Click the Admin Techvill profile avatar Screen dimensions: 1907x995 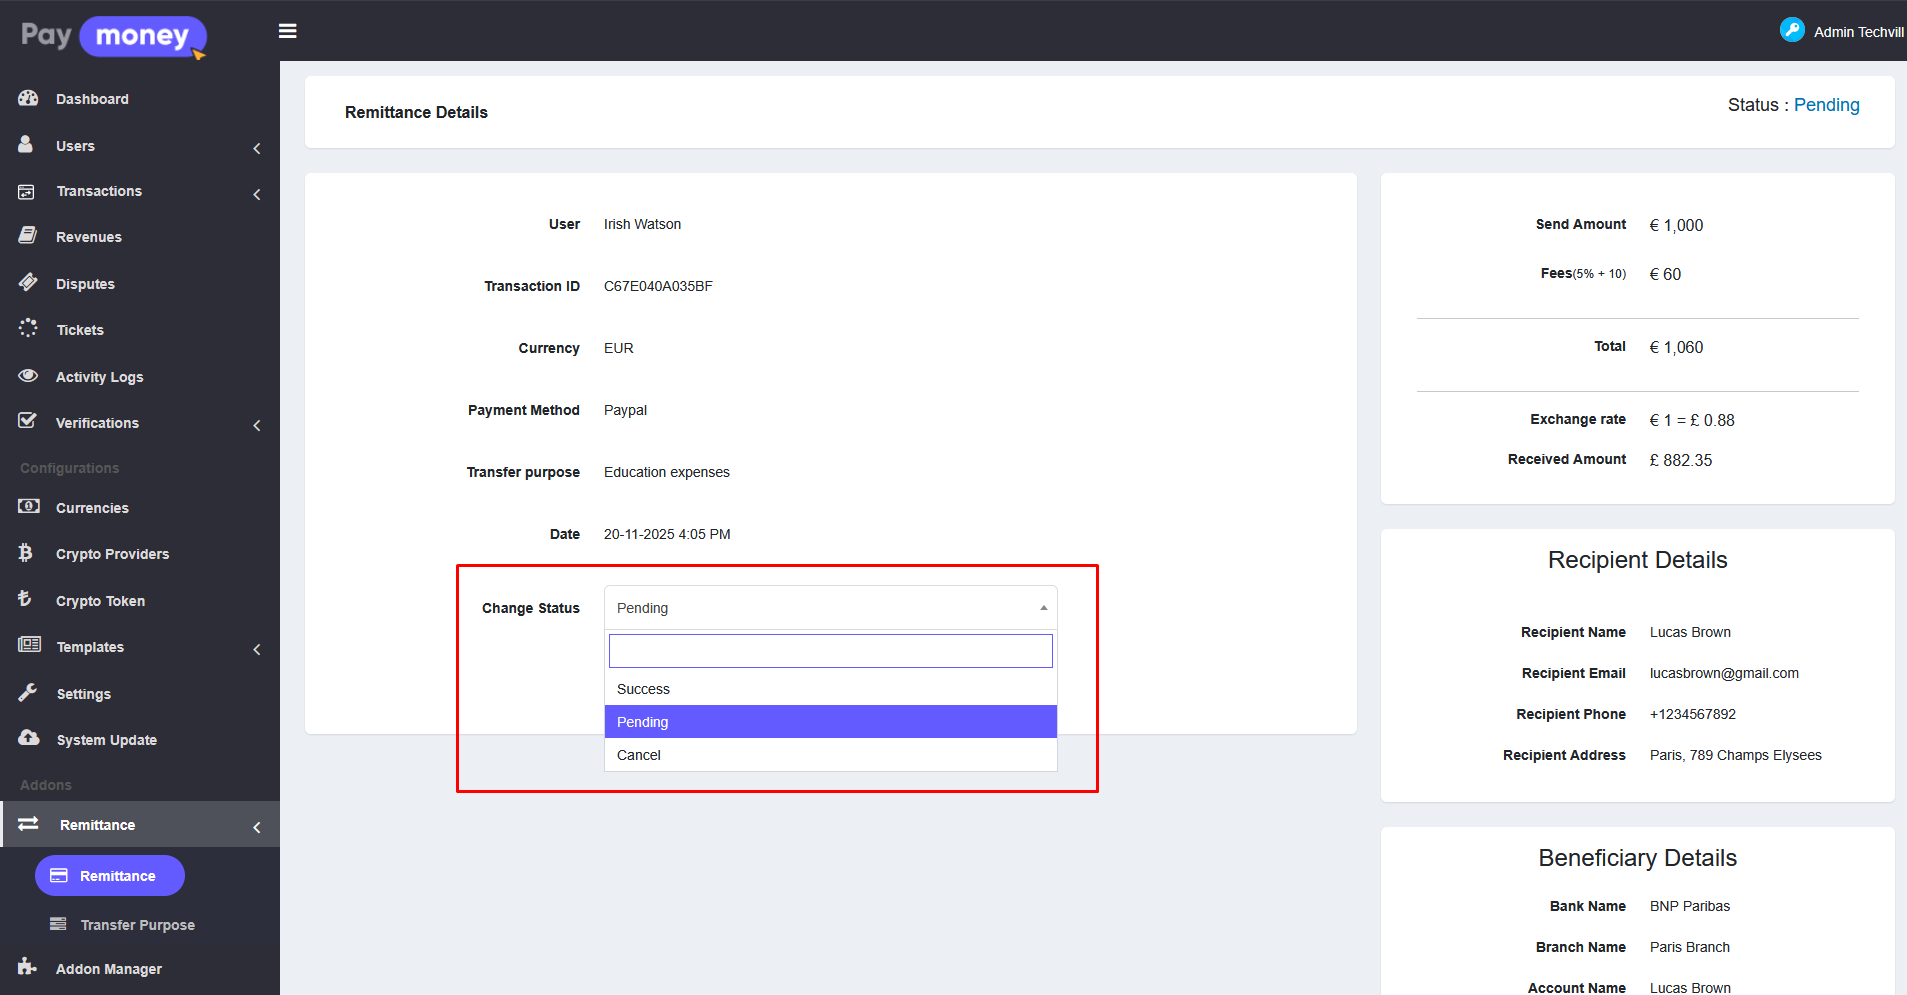pyautogui.click(x=1791, y=31)
